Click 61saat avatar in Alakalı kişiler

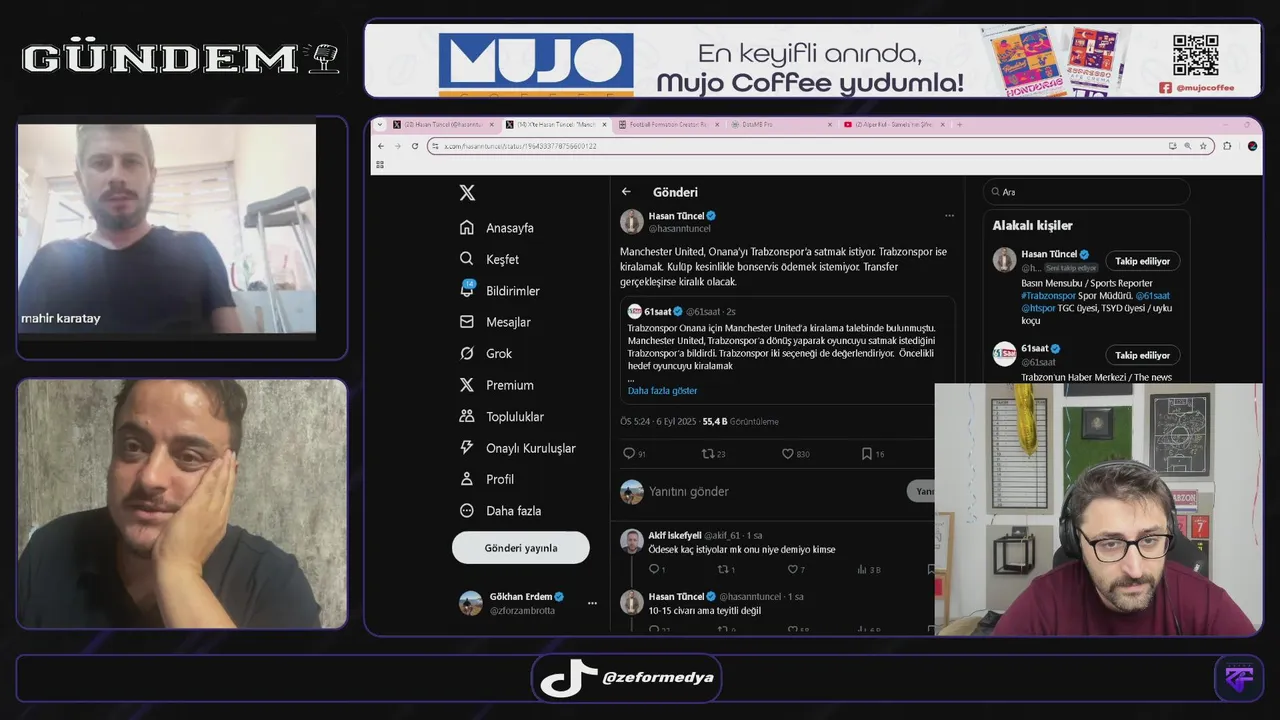pos(1004,354)
